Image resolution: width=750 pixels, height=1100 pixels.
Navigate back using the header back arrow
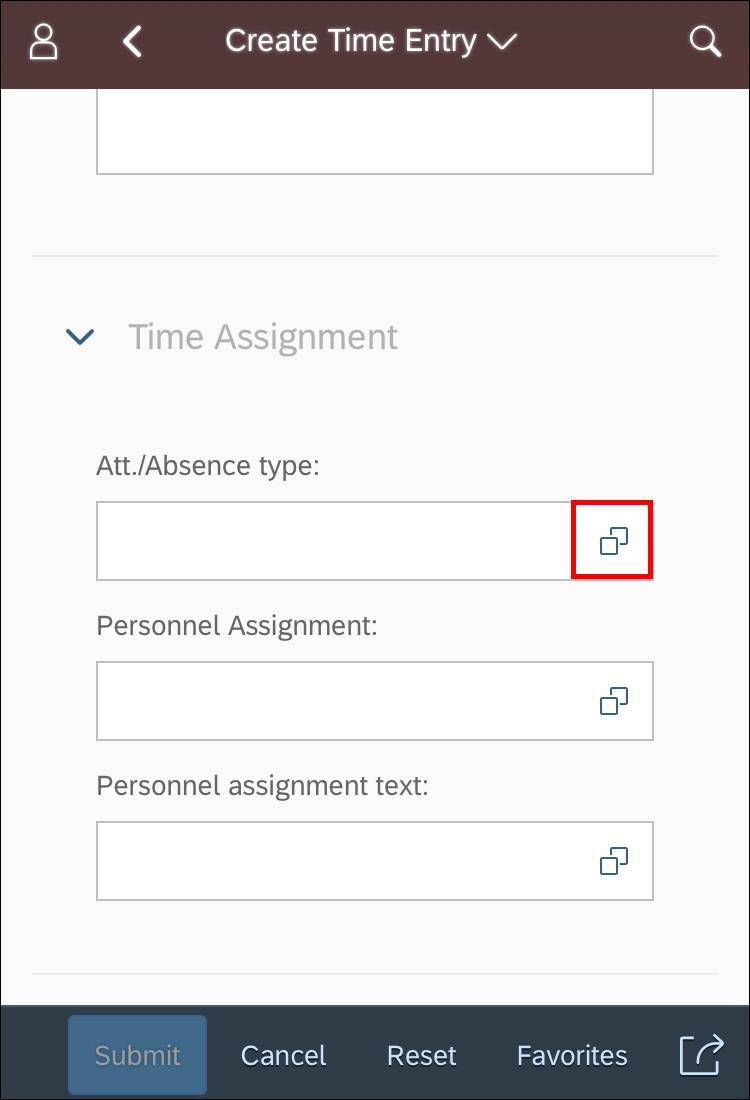coord(133,42)
